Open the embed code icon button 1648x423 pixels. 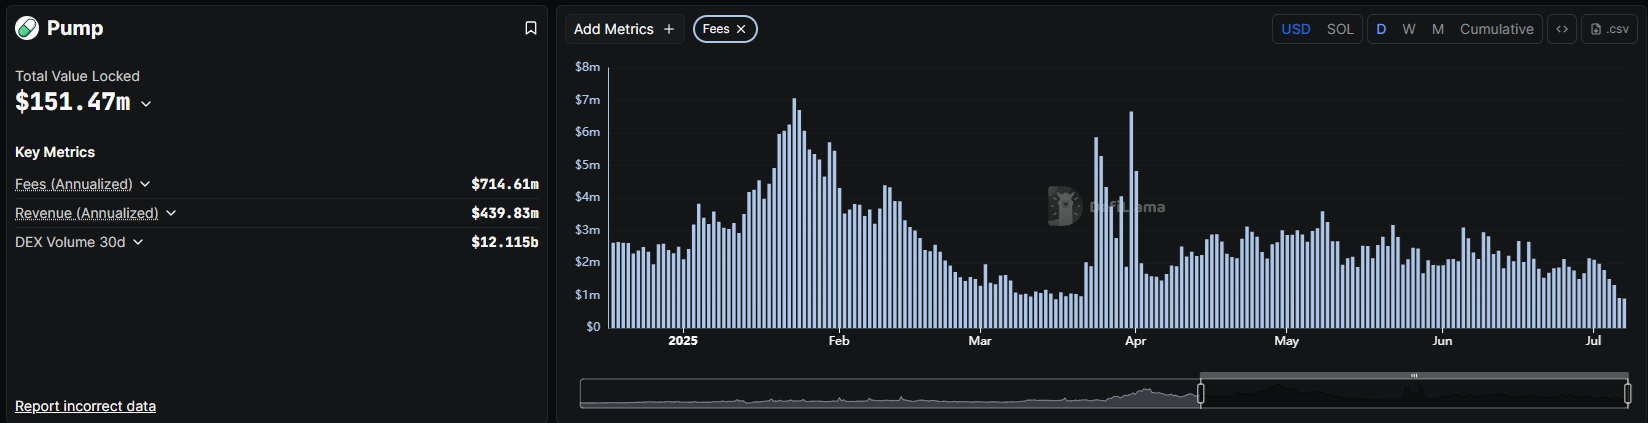(x=1562, y=29)
